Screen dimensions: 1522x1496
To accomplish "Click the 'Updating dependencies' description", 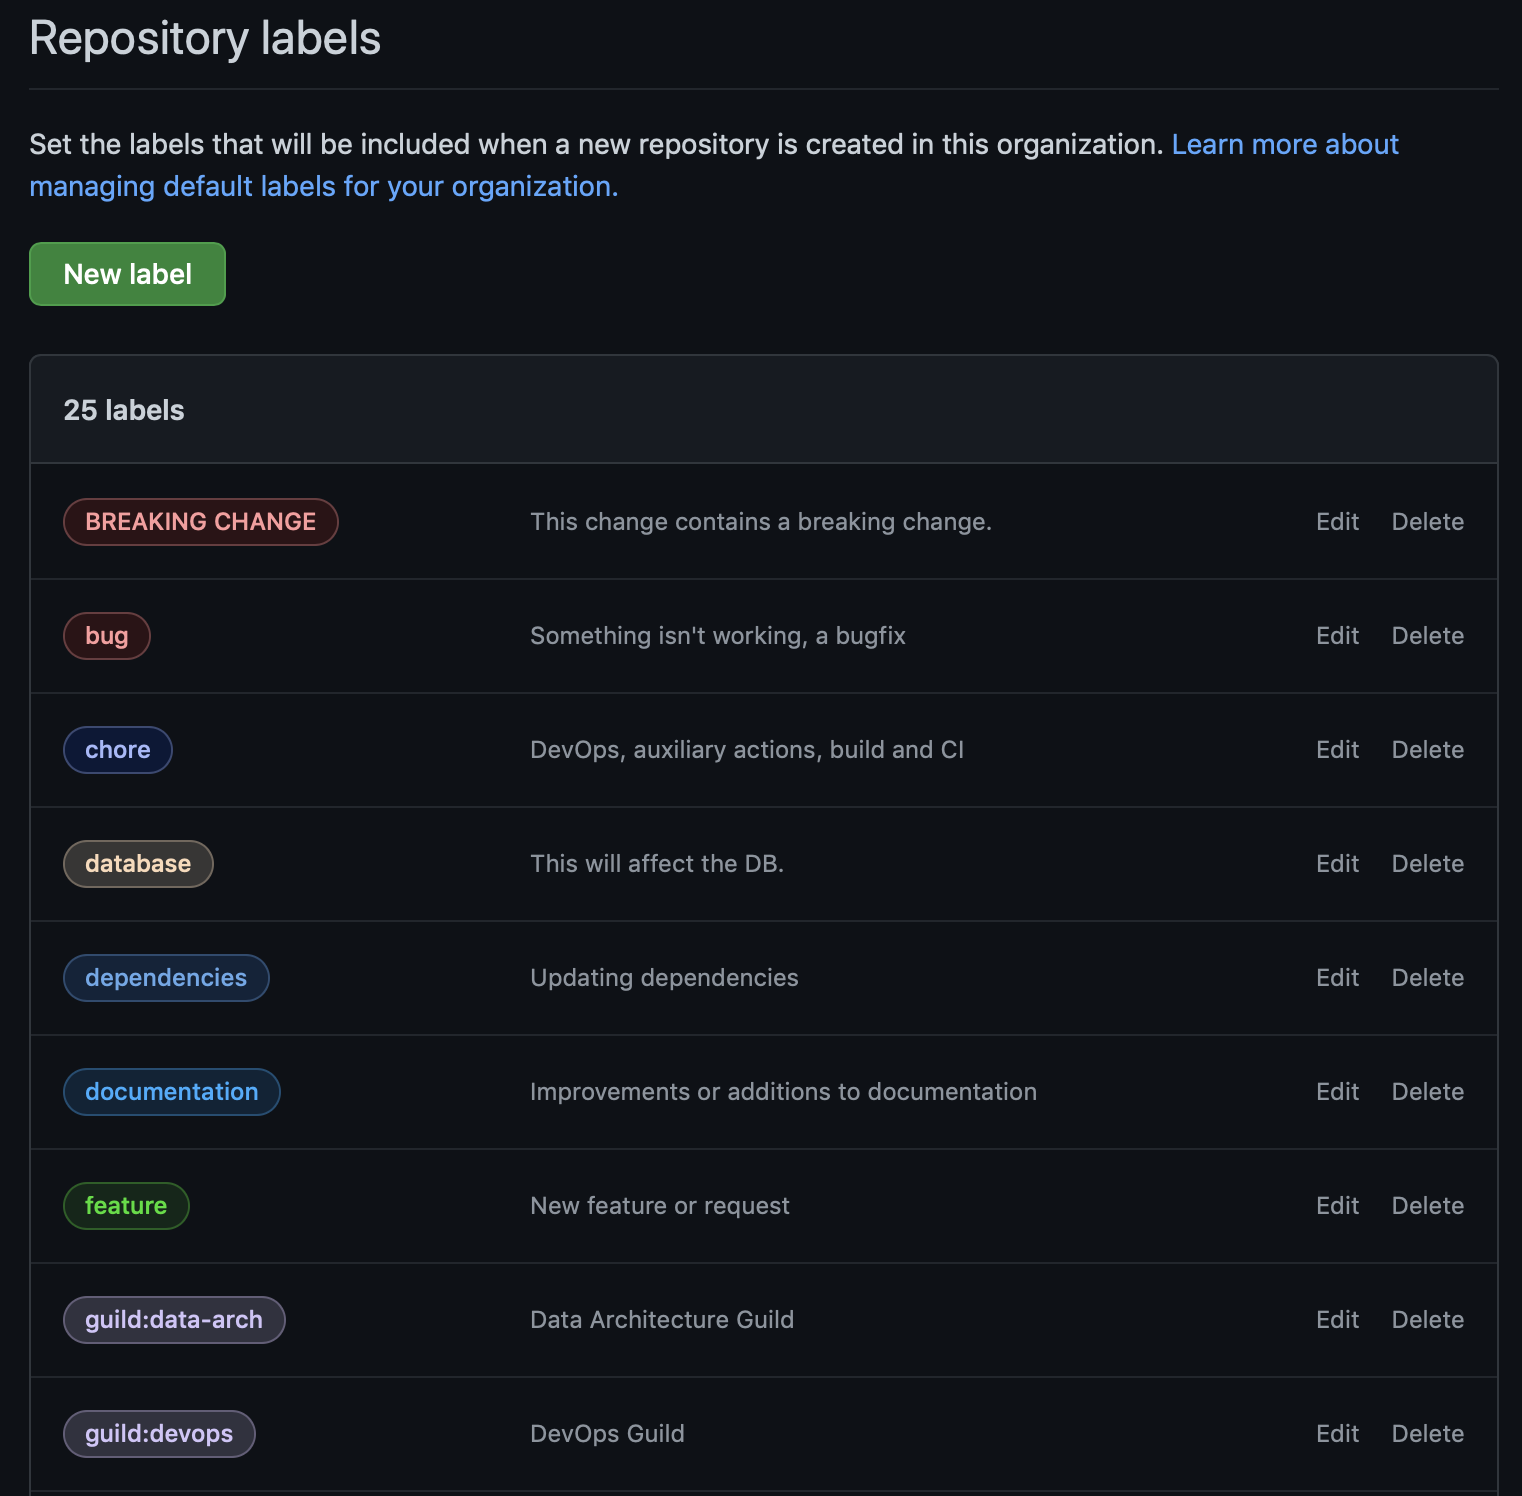I will click(x=664, y=978).
